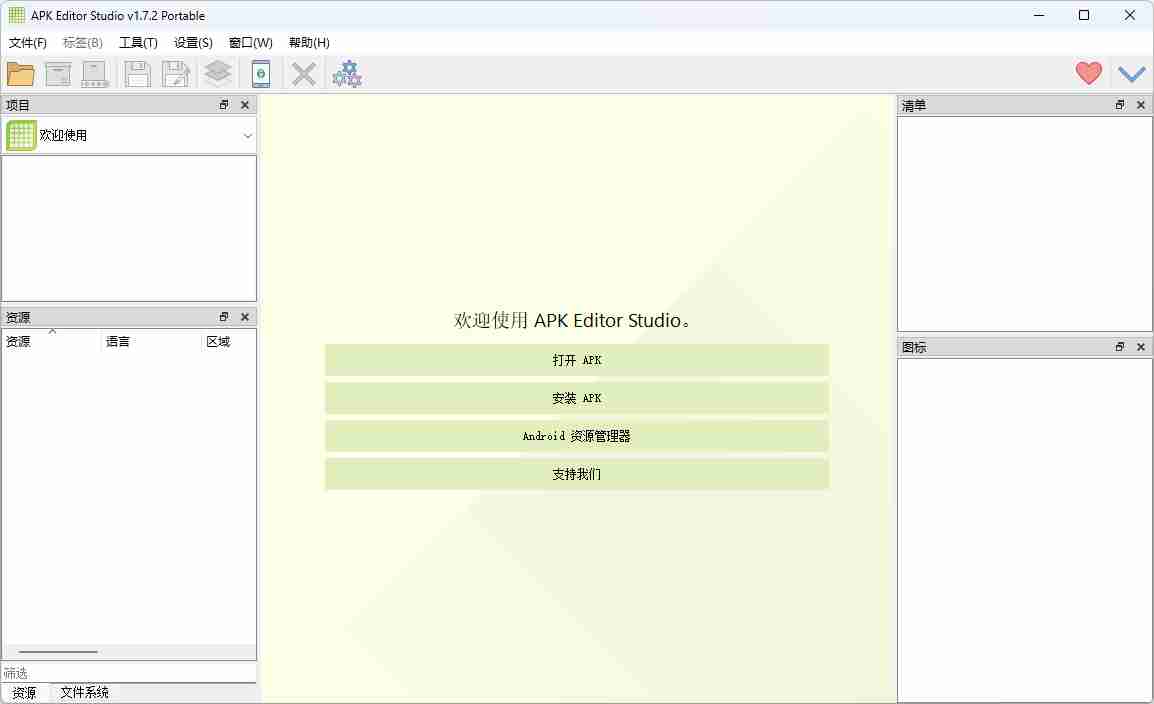Open the 欢迎使用 project dropdown
The image size is (1154, 704).
click(247, 135)
